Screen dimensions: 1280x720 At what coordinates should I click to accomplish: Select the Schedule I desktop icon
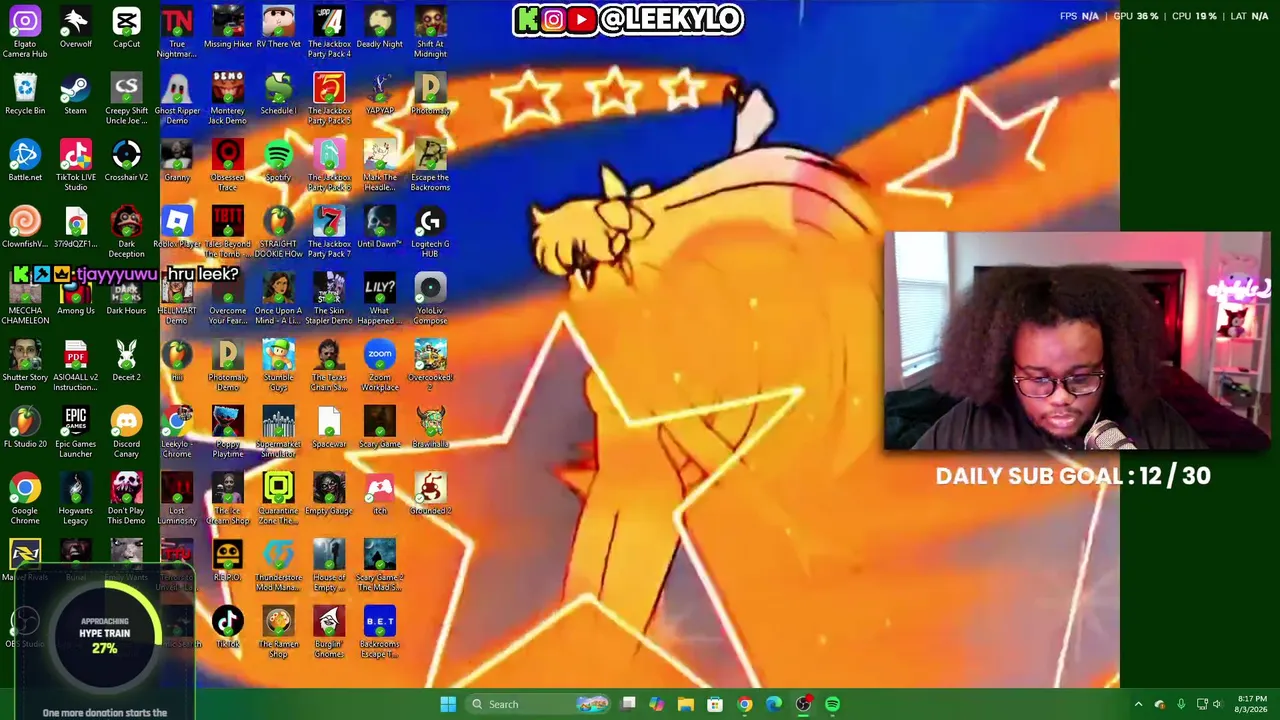click(x=278, y=94)
